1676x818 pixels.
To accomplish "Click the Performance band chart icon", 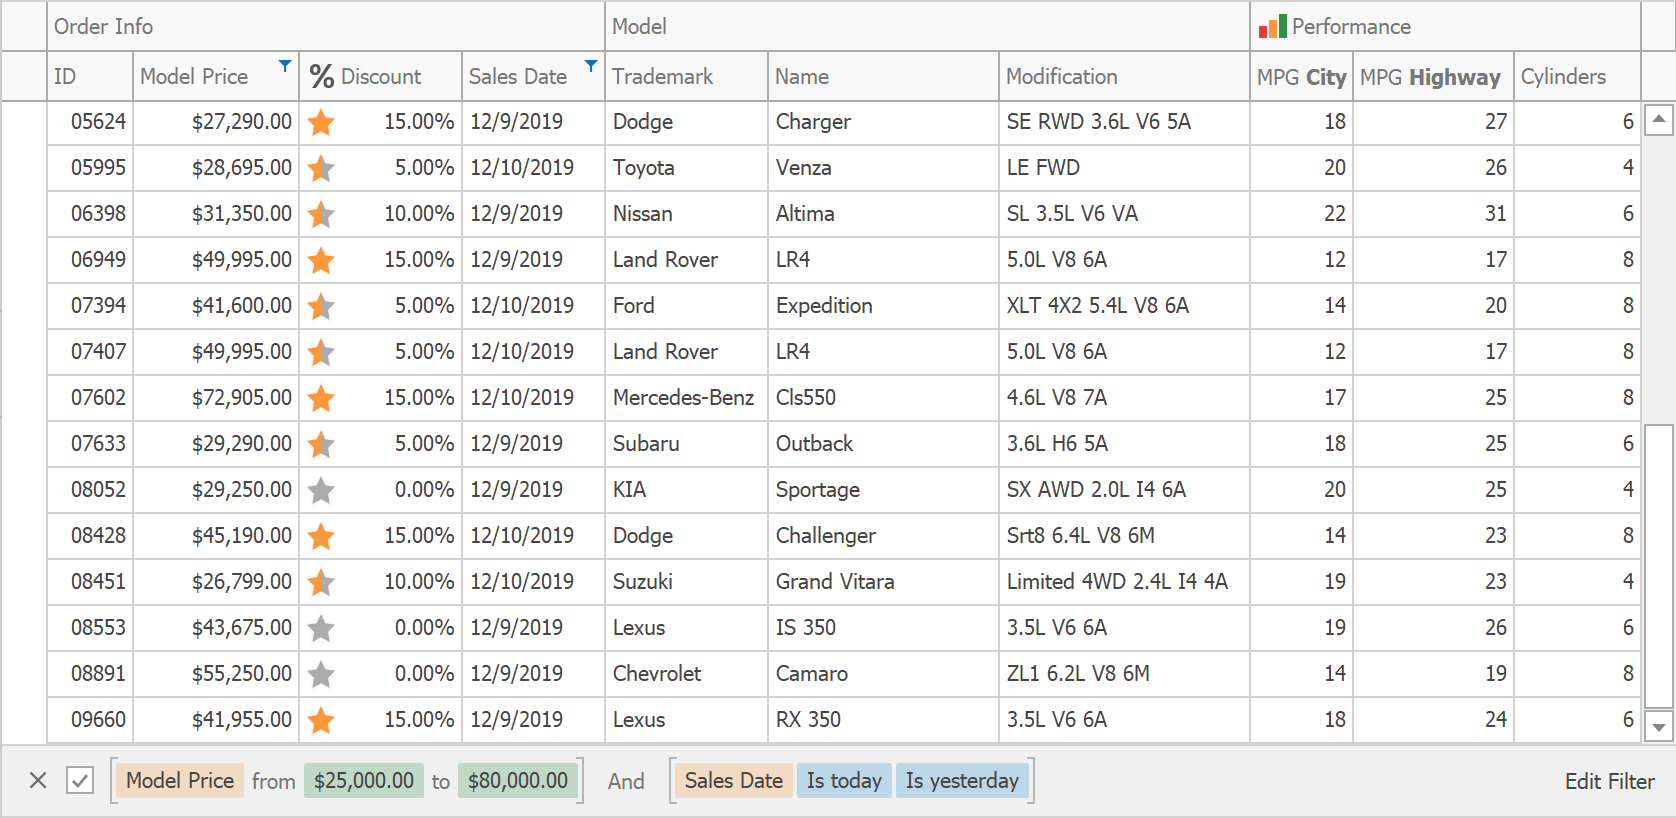I will [1272, 27].
